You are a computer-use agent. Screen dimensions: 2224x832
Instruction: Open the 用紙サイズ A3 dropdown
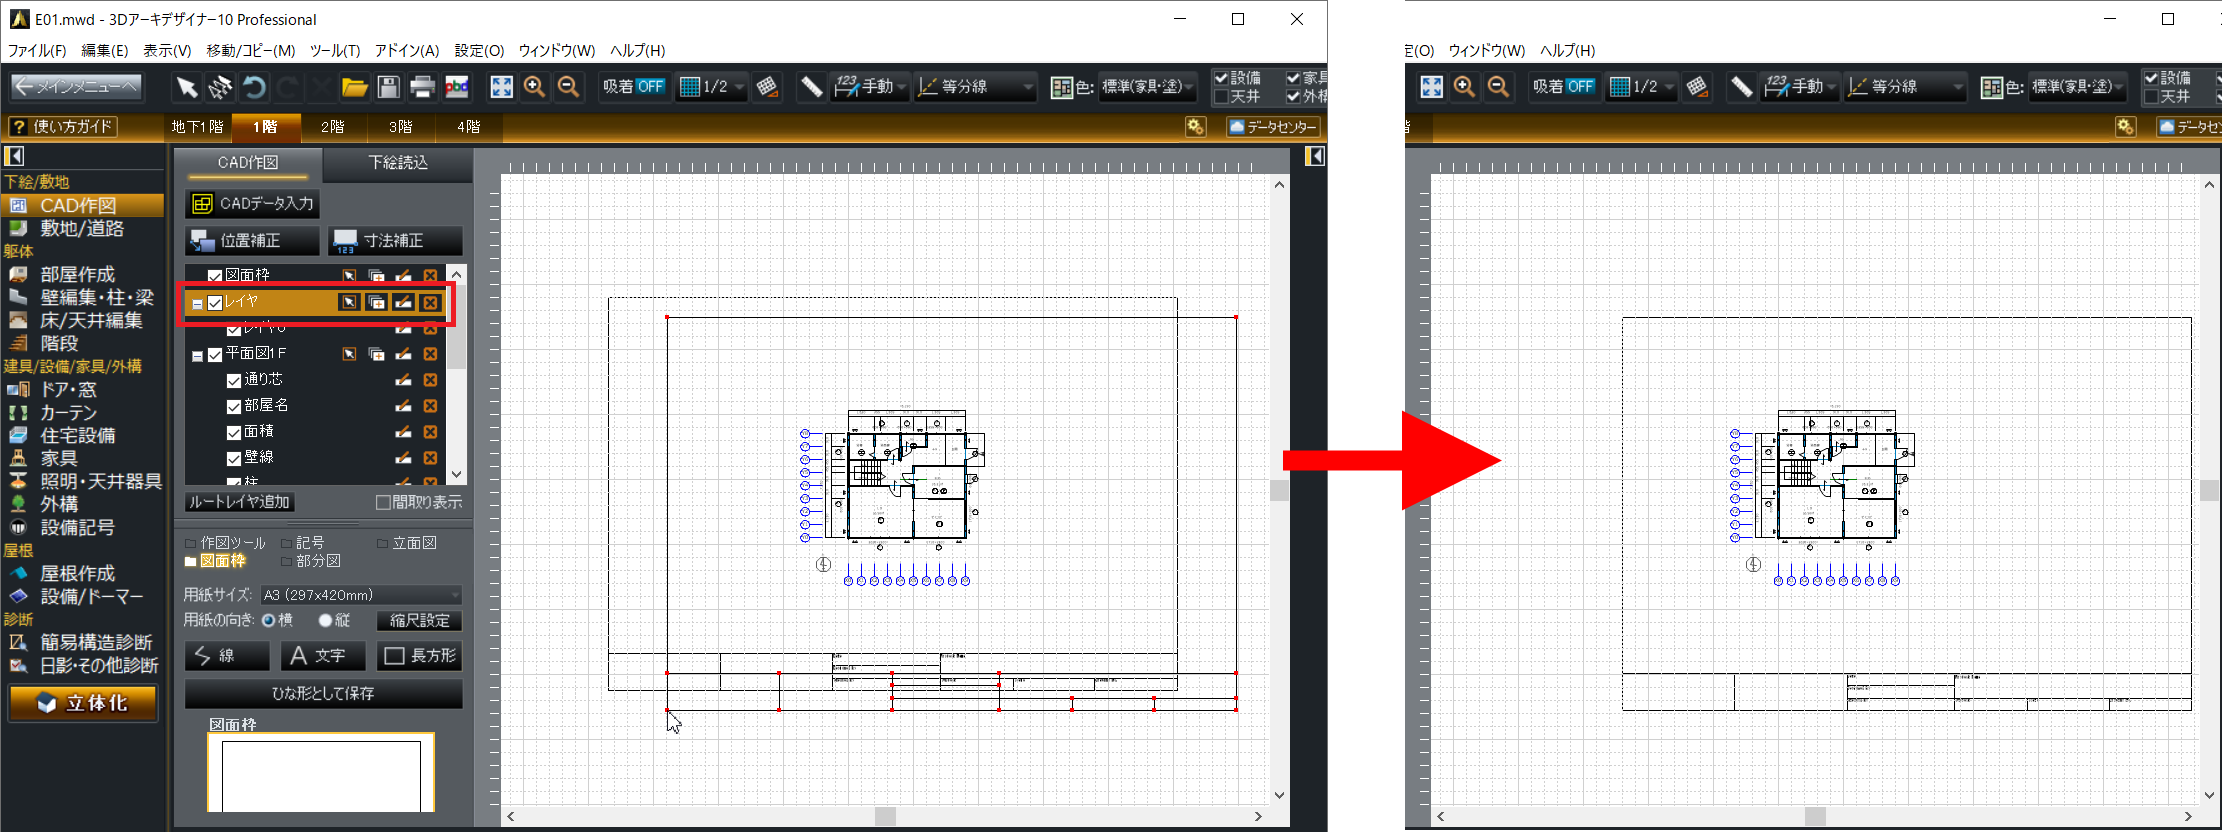pyautogui.click(x=361, y=595)
